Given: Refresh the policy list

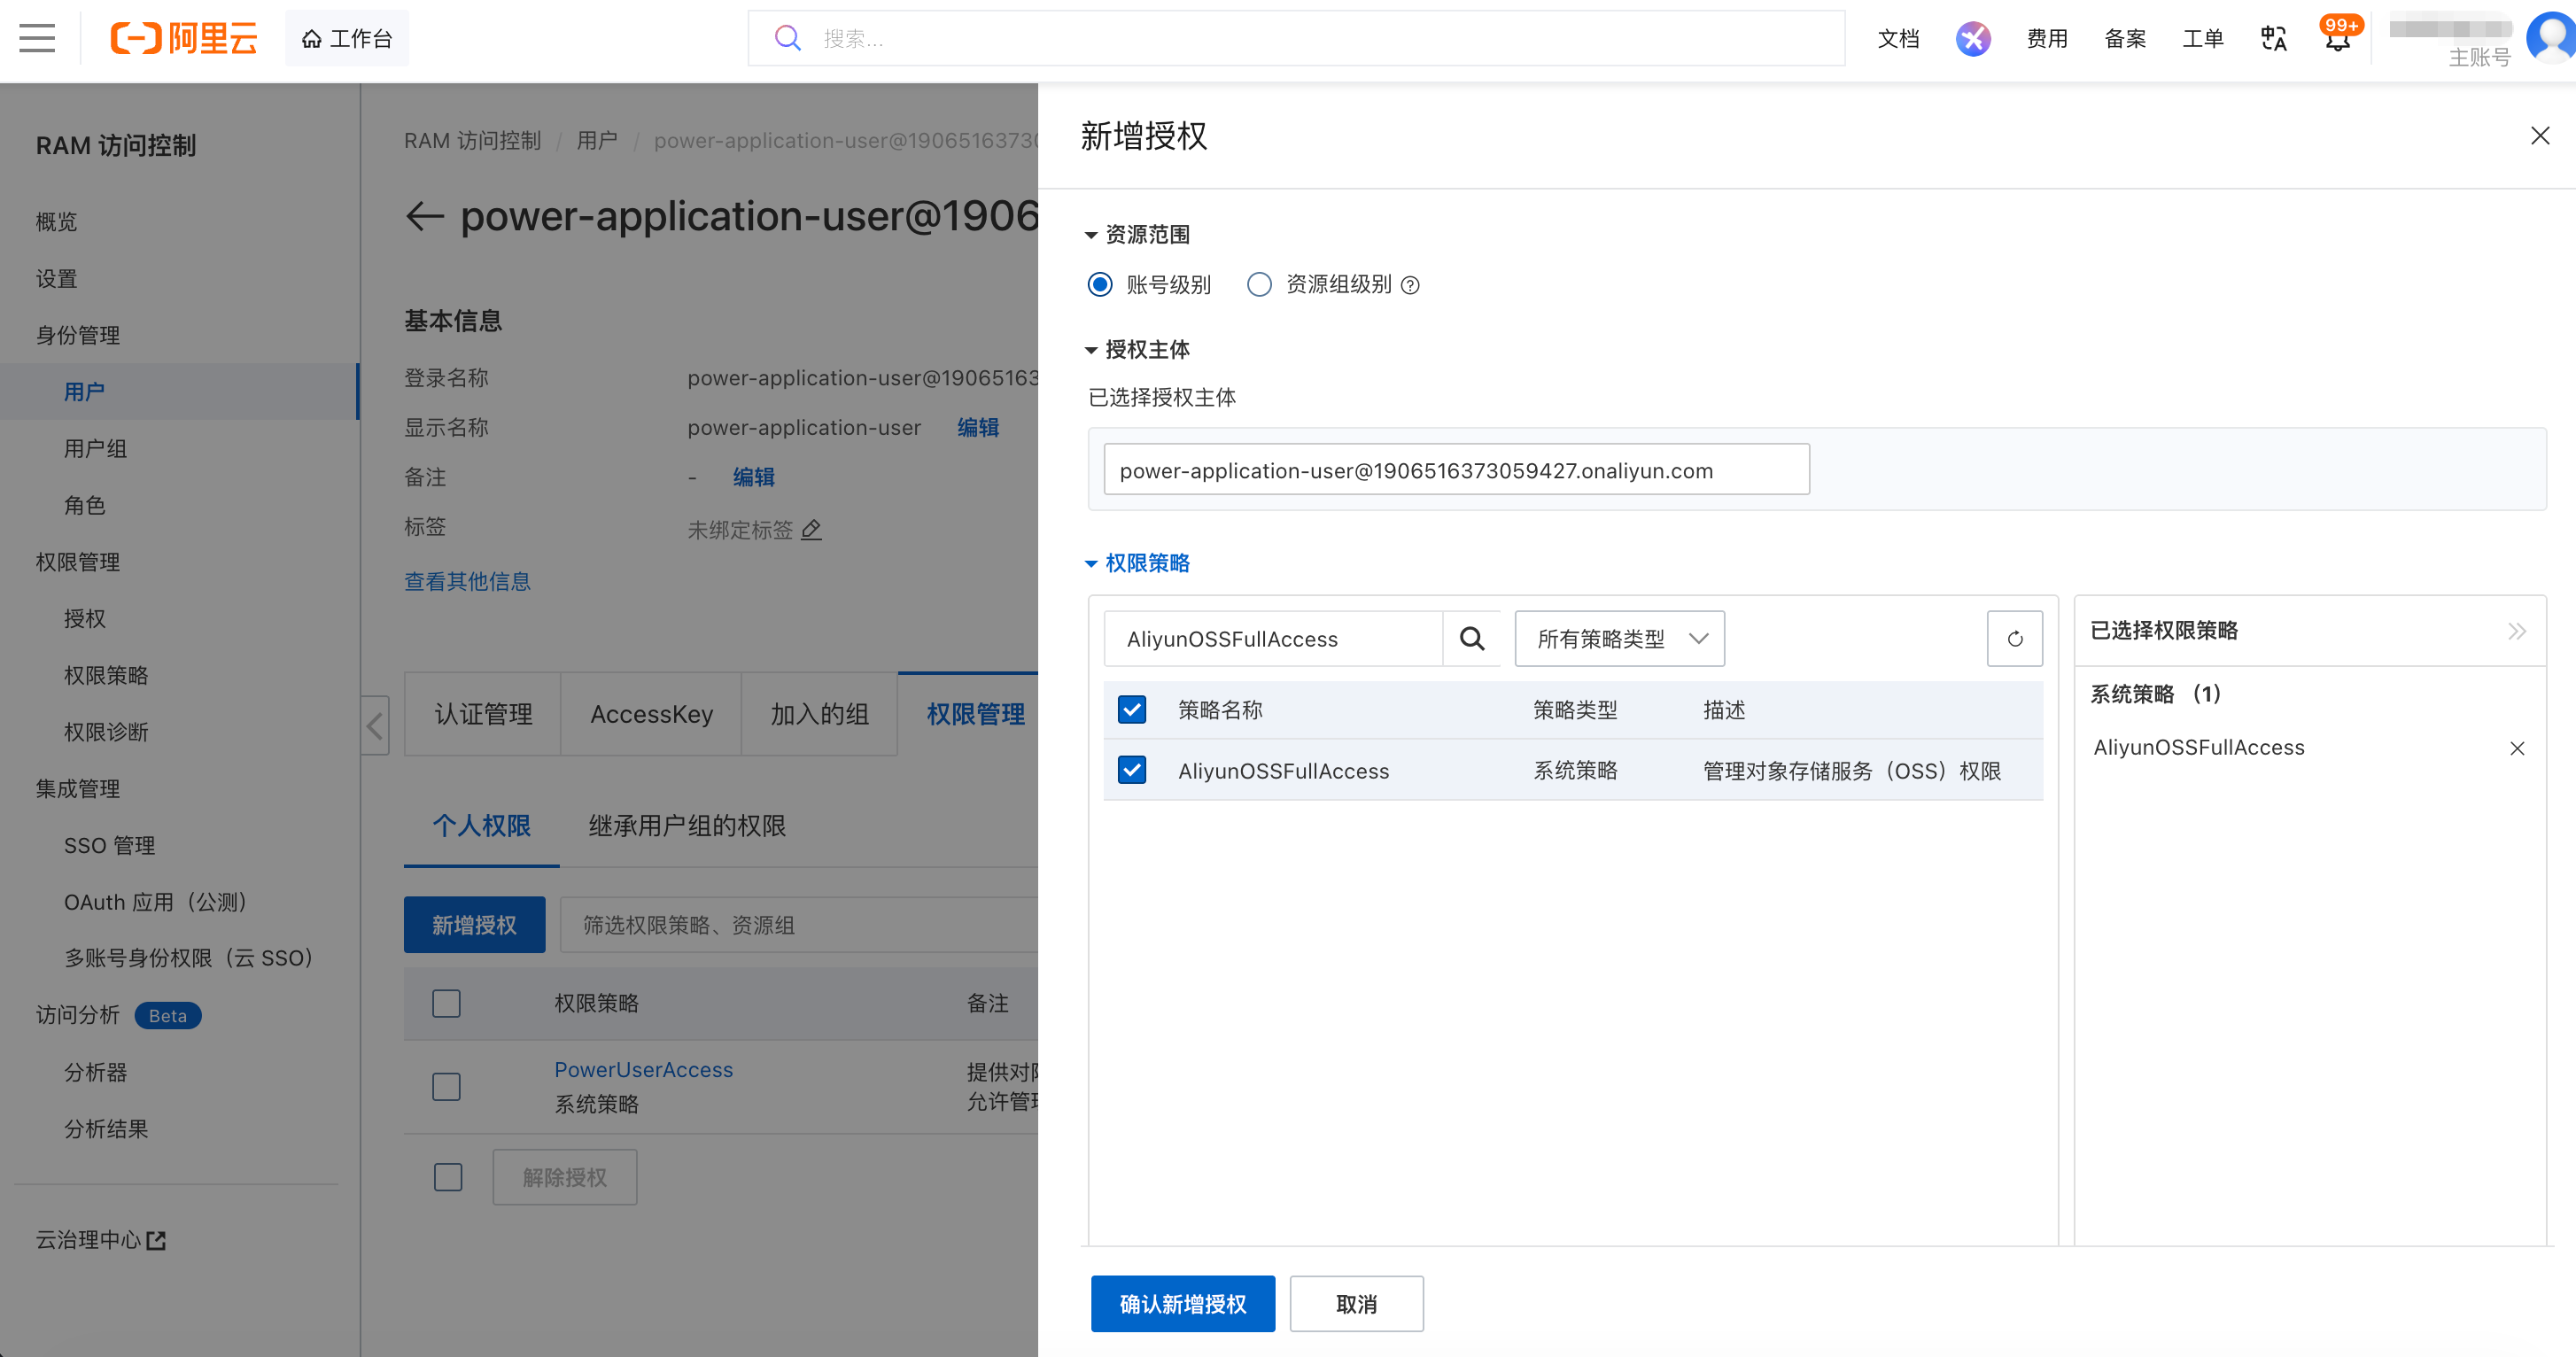Looking at the screenshot, I should (x=2014, y=638).
